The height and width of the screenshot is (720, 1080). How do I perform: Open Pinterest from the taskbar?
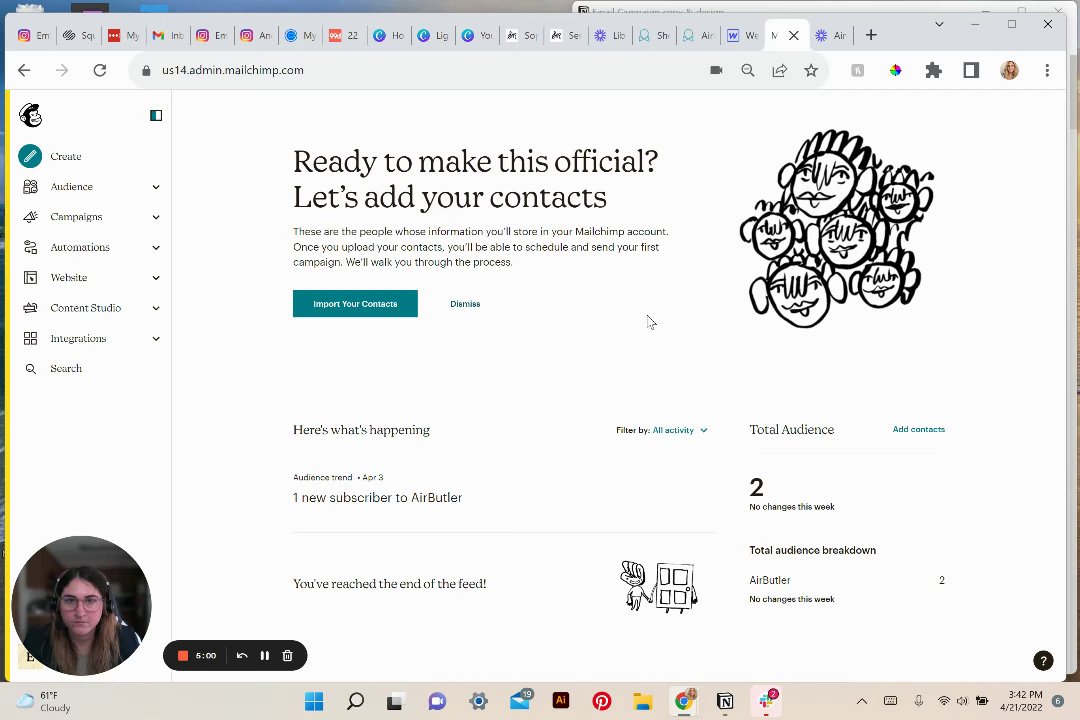click(602, 701)
